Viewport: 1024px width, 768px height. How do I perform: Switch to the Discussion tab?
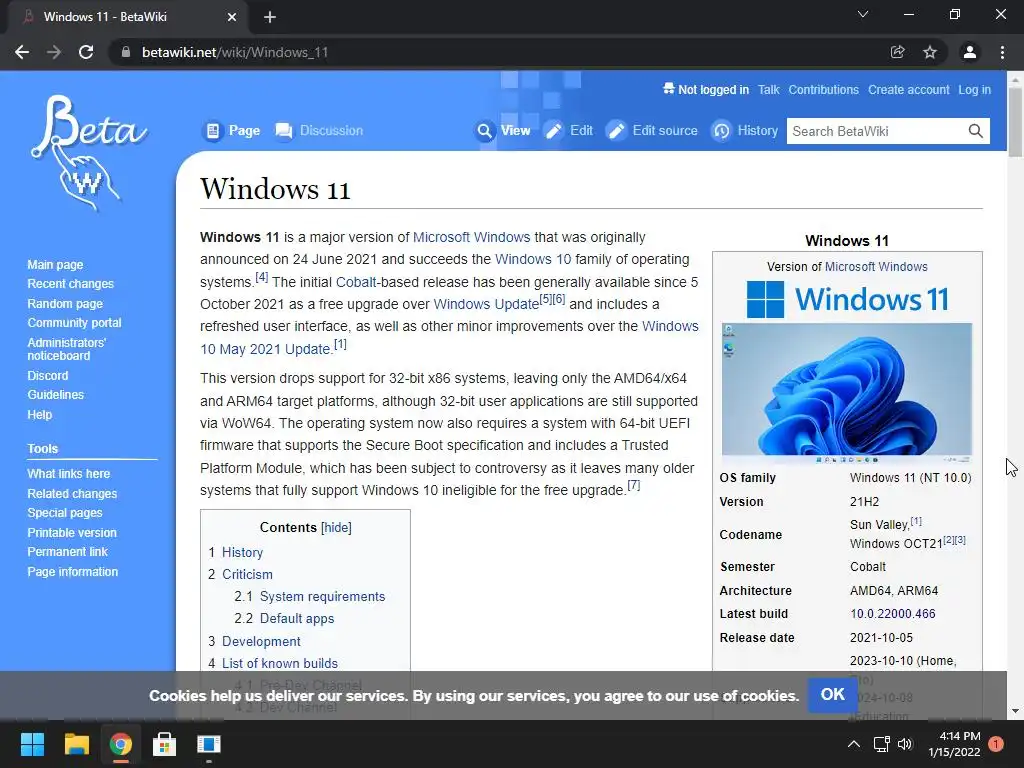click(x=319, y=131)
